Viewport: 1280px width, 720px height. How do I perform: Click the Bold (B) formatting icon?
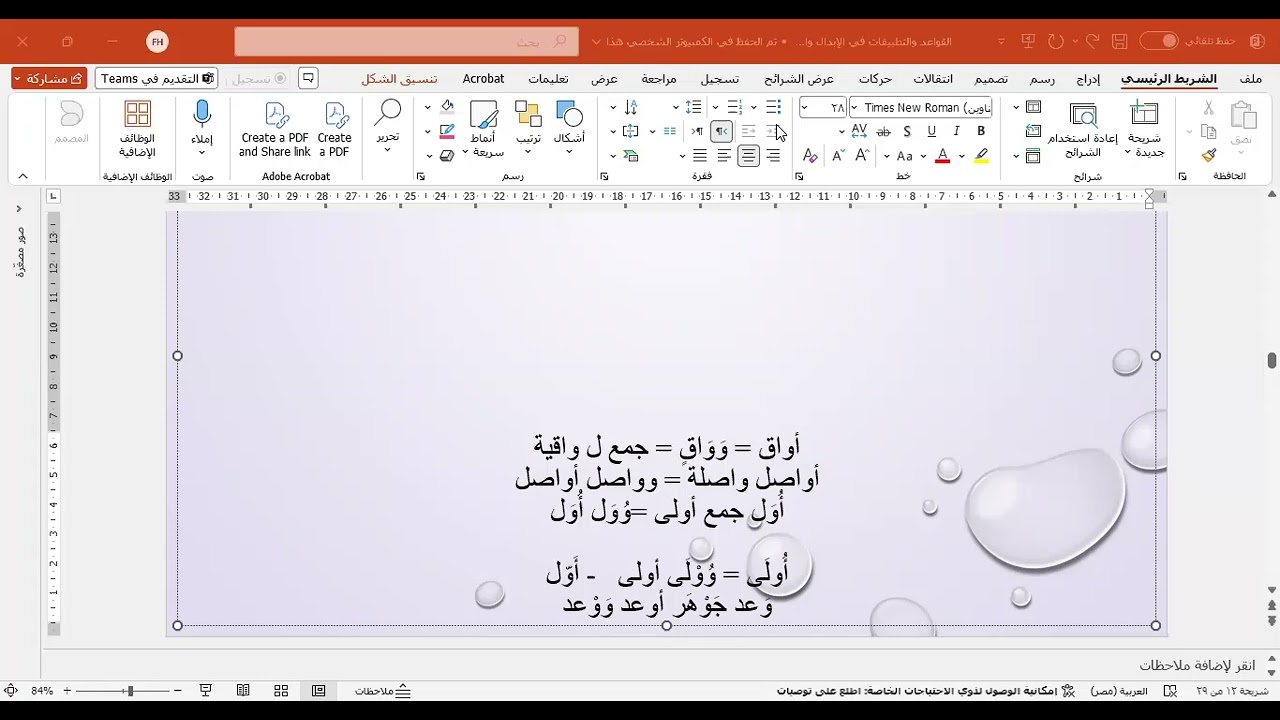(x=981, y=131)
